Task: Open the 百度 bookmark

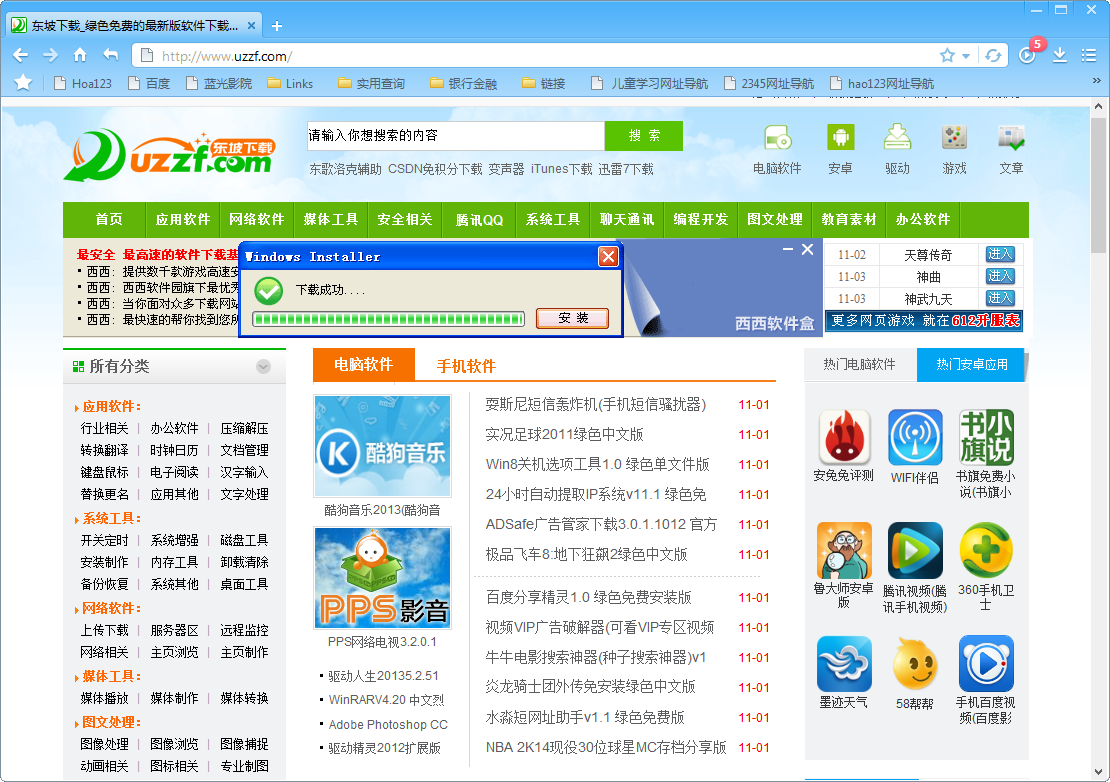Action: coord(149,84)
